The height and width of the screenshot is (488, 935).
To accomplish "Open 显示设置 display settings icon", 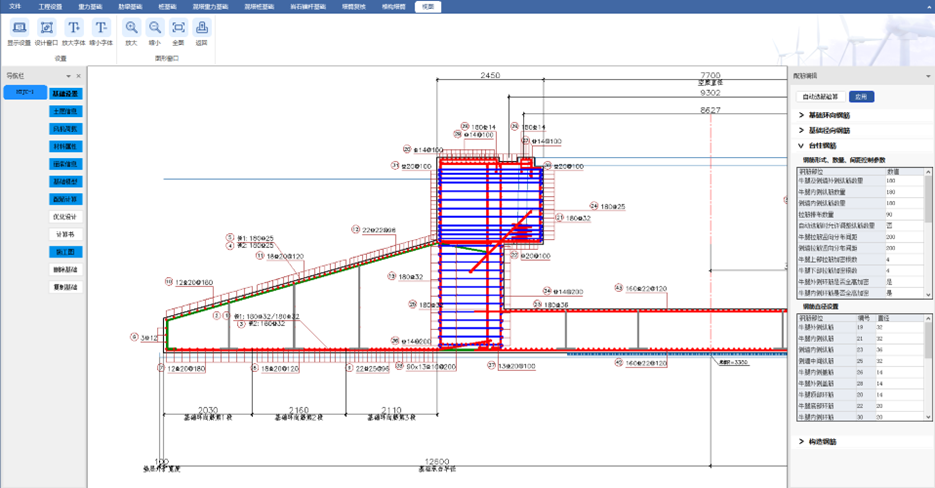I will tap(19, 31).
